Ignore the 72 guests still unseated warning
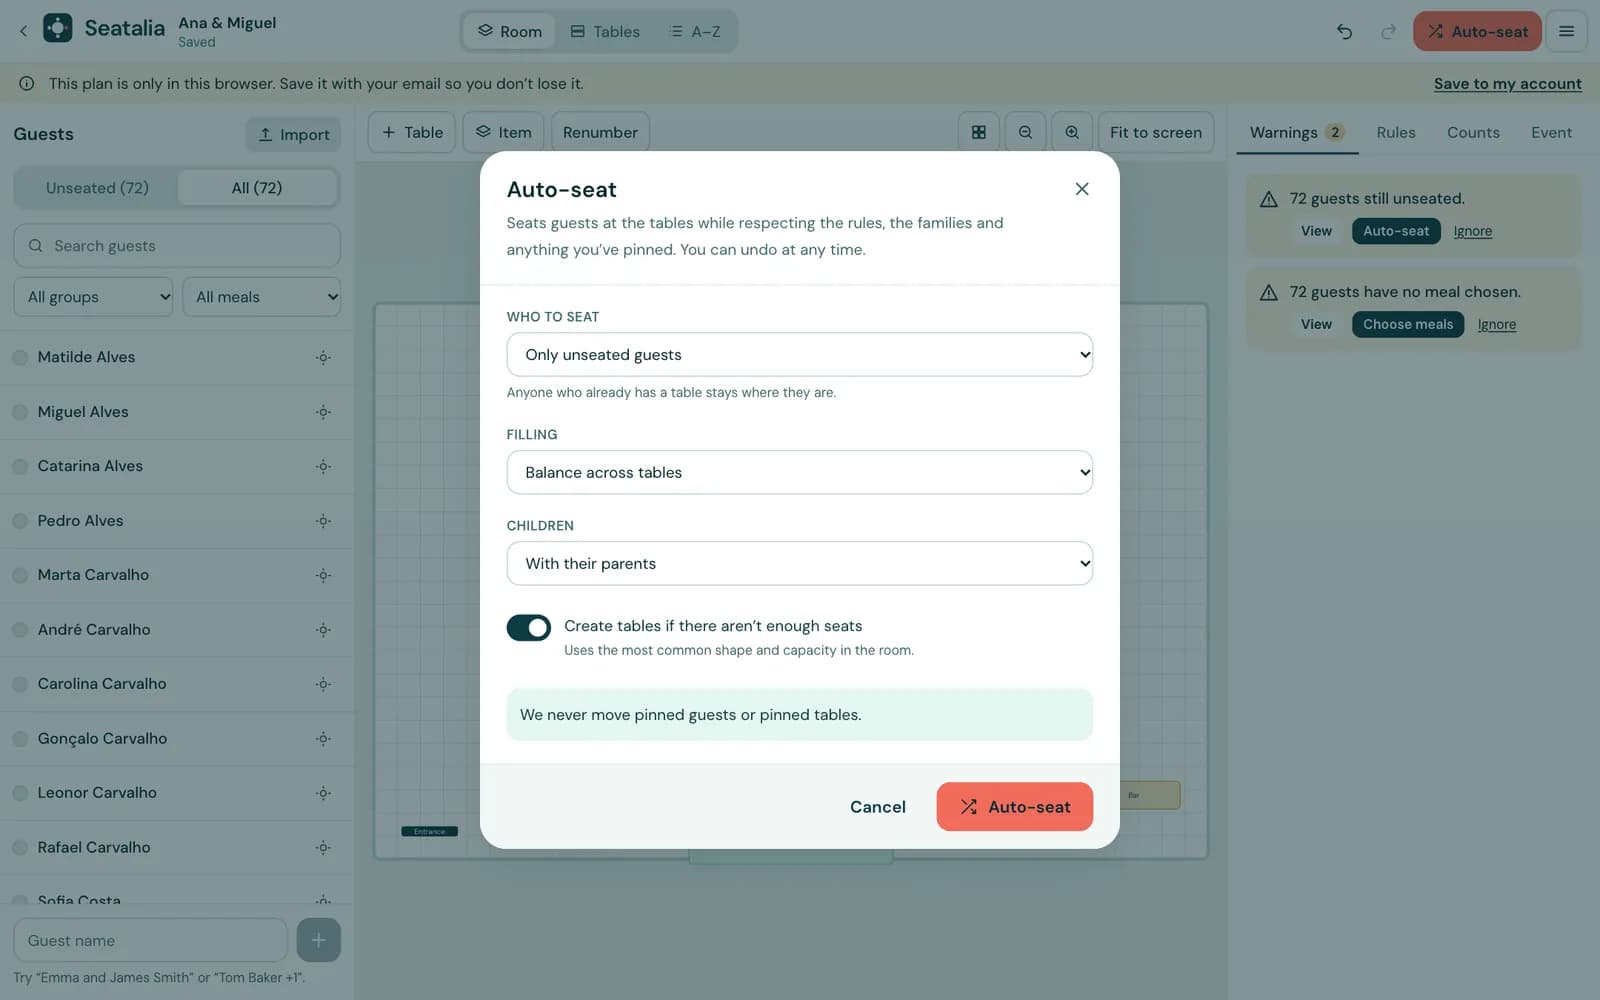The width and height of the screenshot is (1600, 1000). tap(1472, 231)
